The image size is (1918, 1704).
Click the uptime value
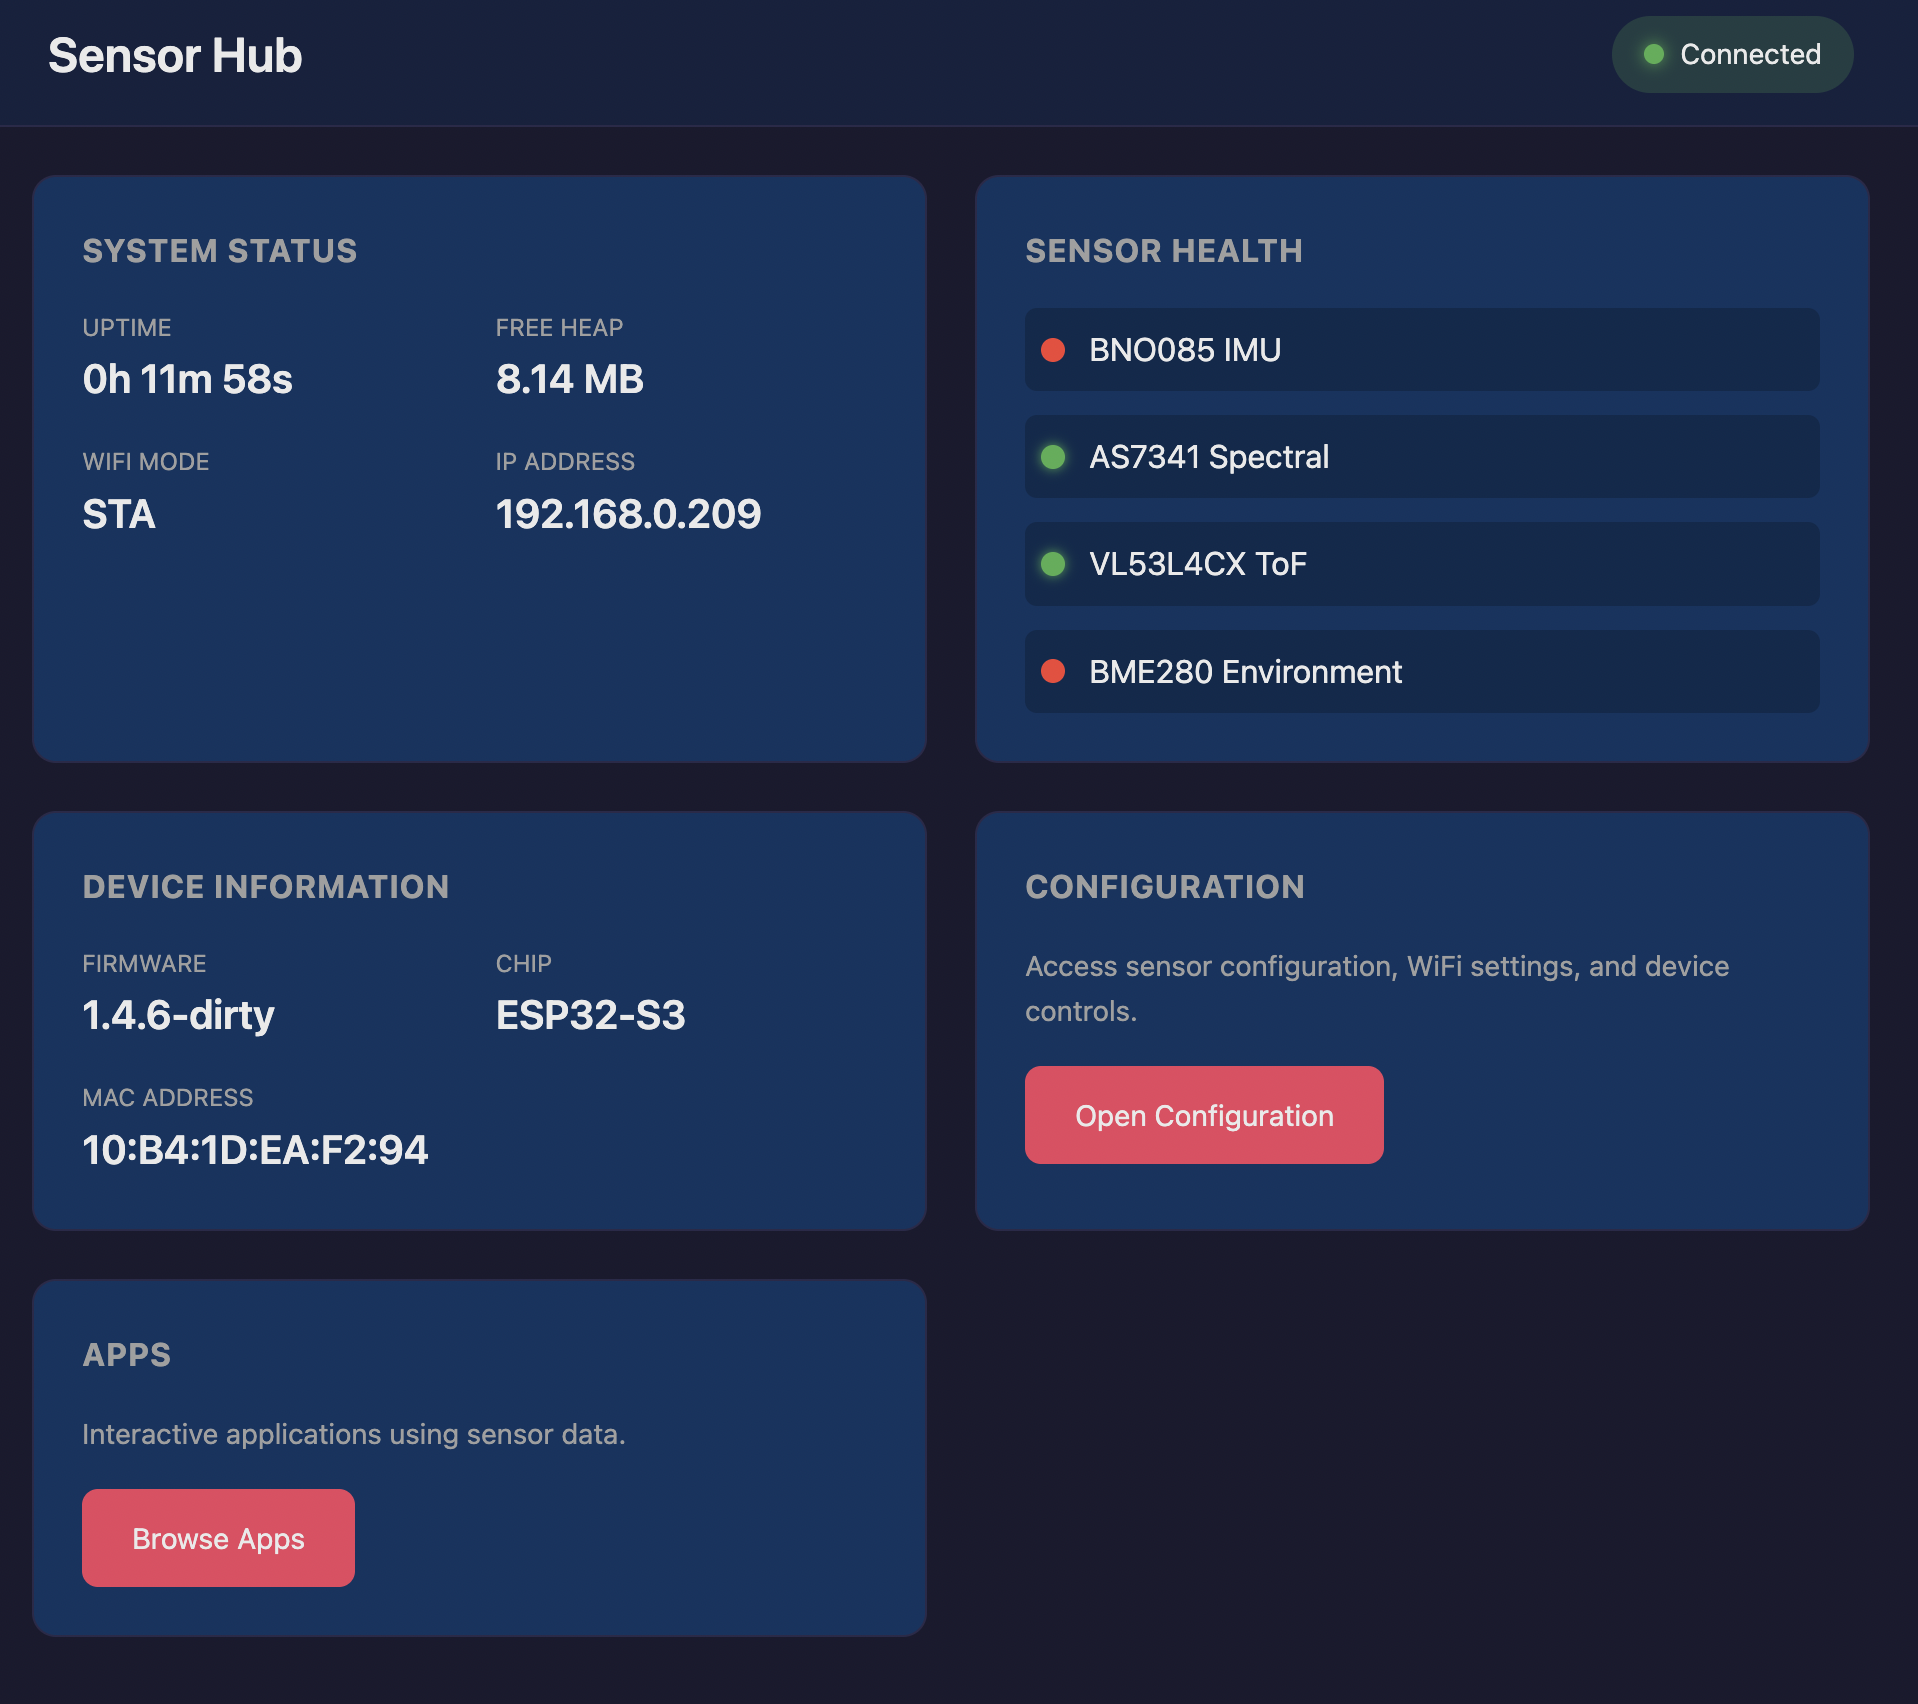tap(187, 379)
